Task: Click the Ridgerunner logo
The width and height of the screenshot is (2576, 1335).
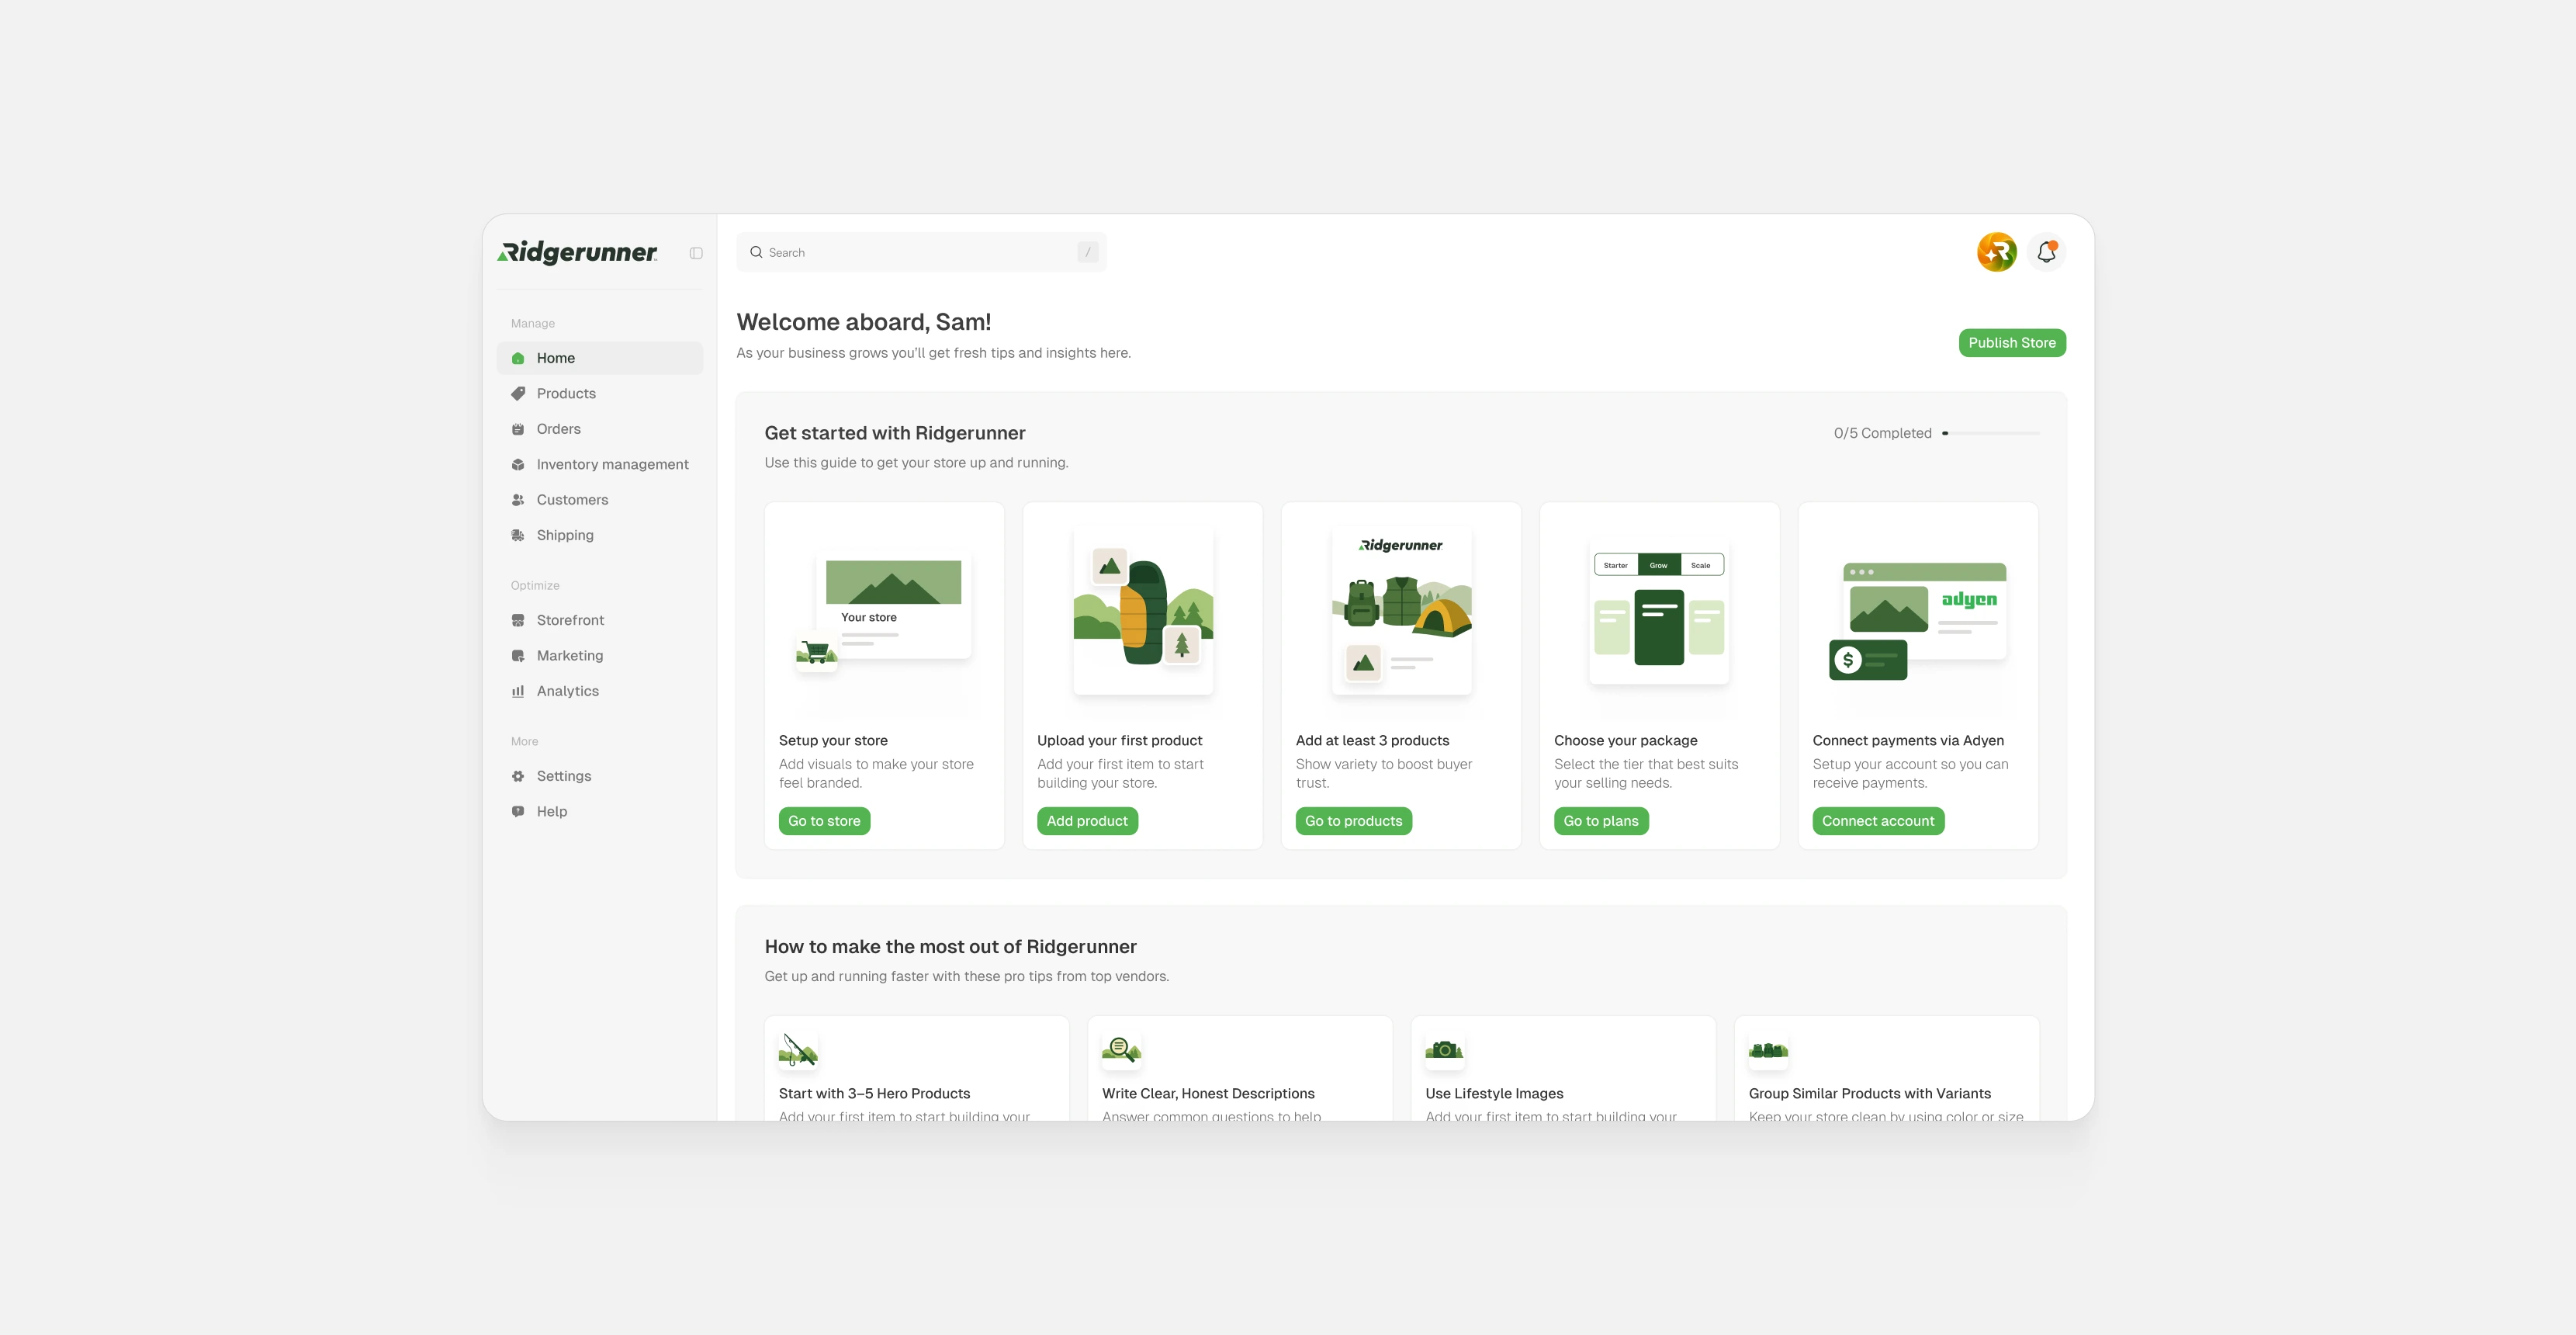Action: pos(578,252)
